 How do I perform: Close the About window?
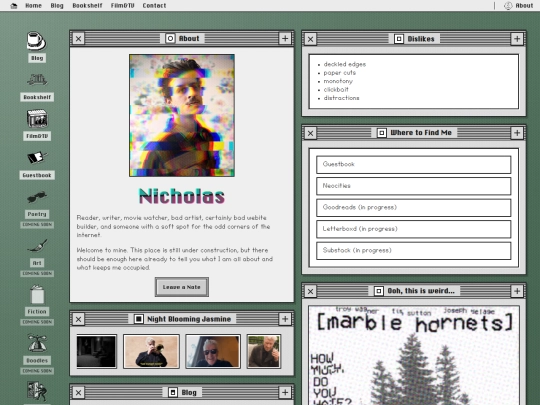[x=79, y=38]
